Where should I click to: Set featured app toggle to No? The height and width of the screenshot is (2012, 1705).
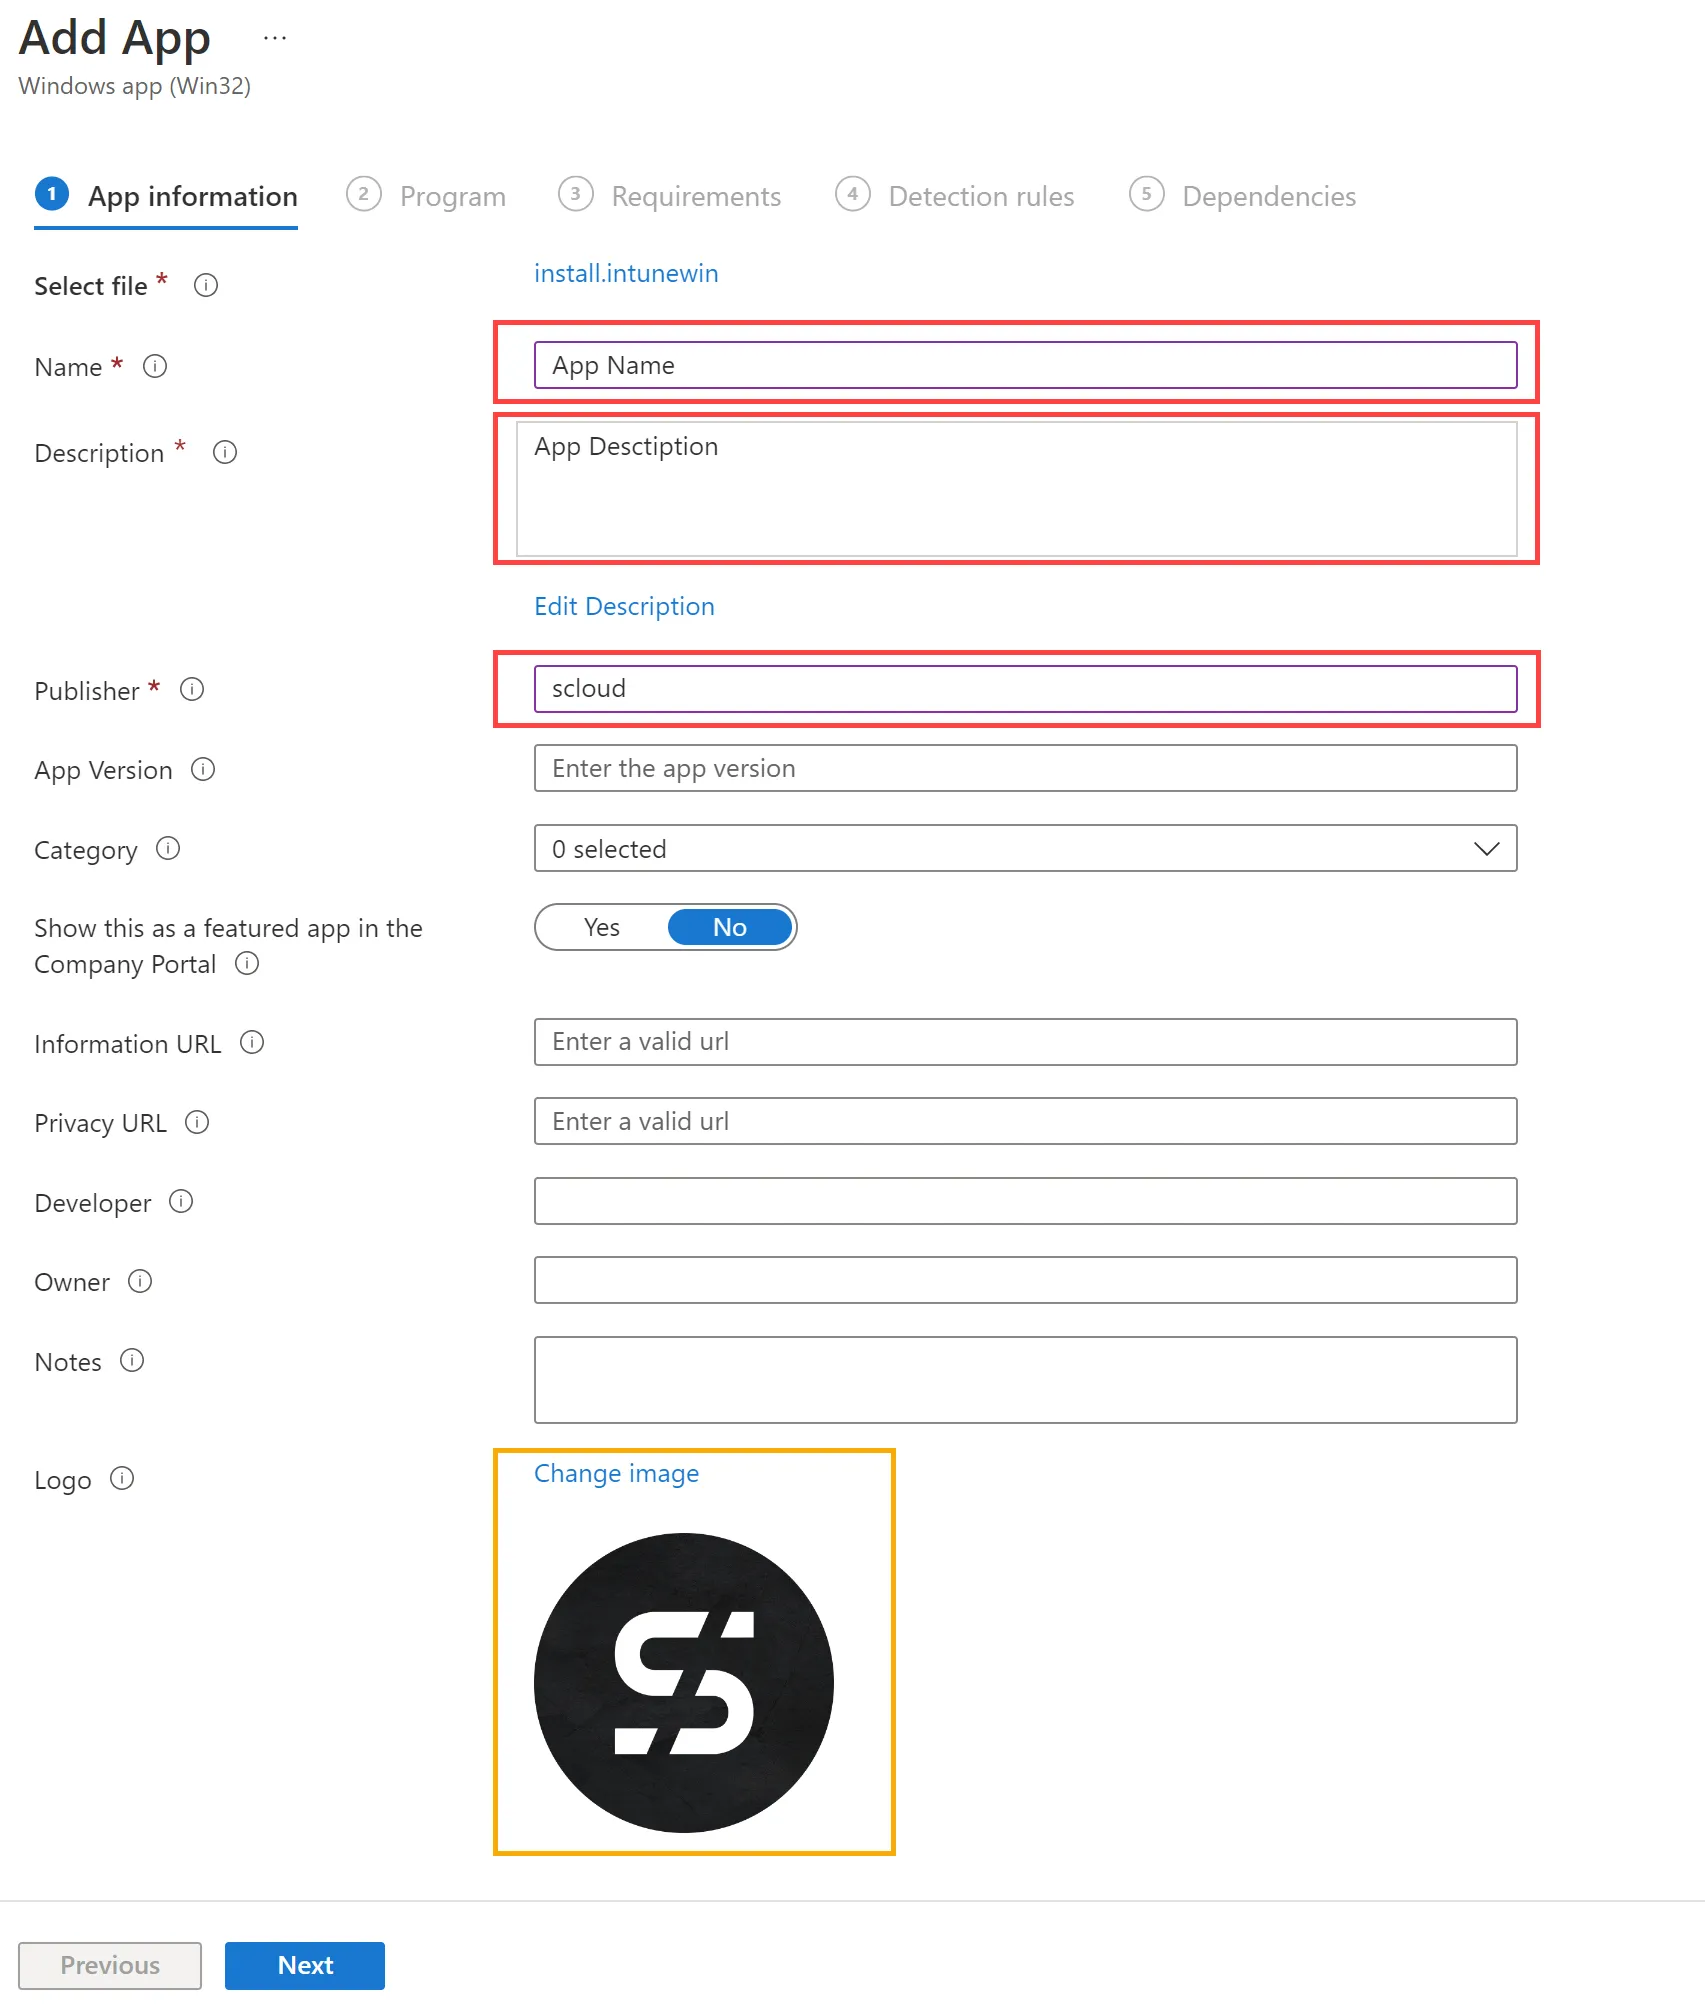pos(730,927)
